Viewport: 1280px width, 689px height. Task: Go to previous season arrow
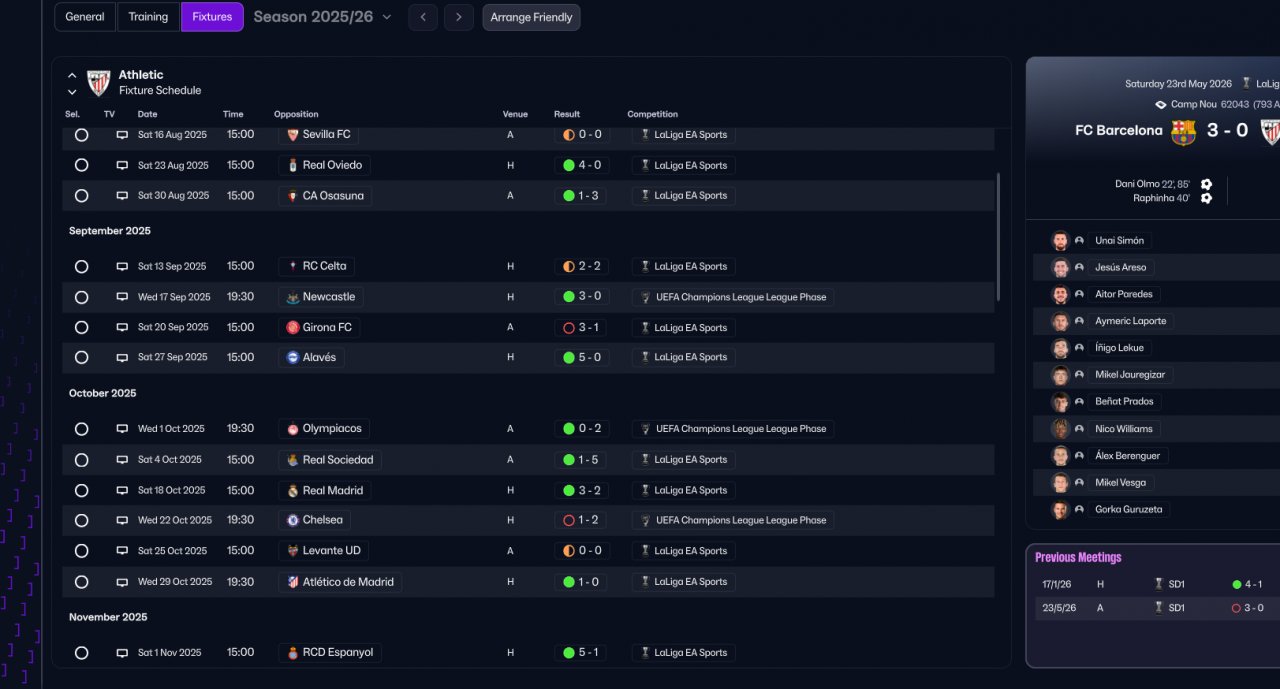click(423, 17)
